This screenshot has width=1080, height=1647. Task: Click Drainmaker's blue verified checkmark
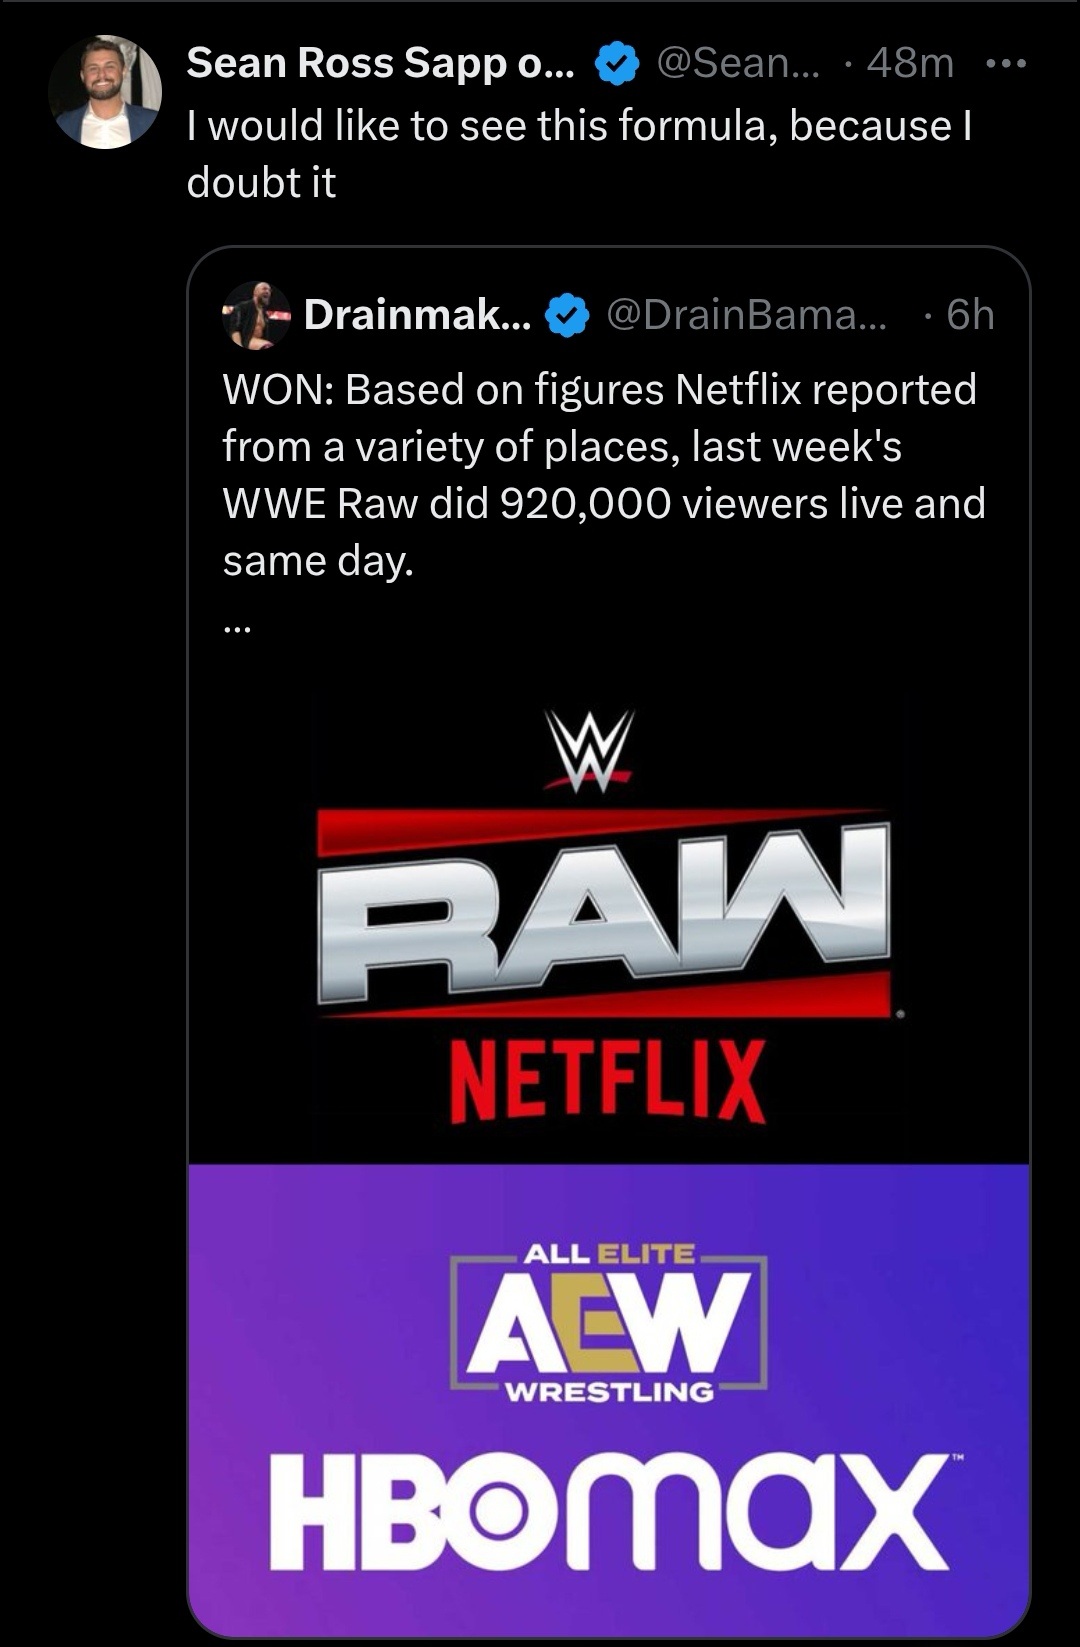pos(567,316)
